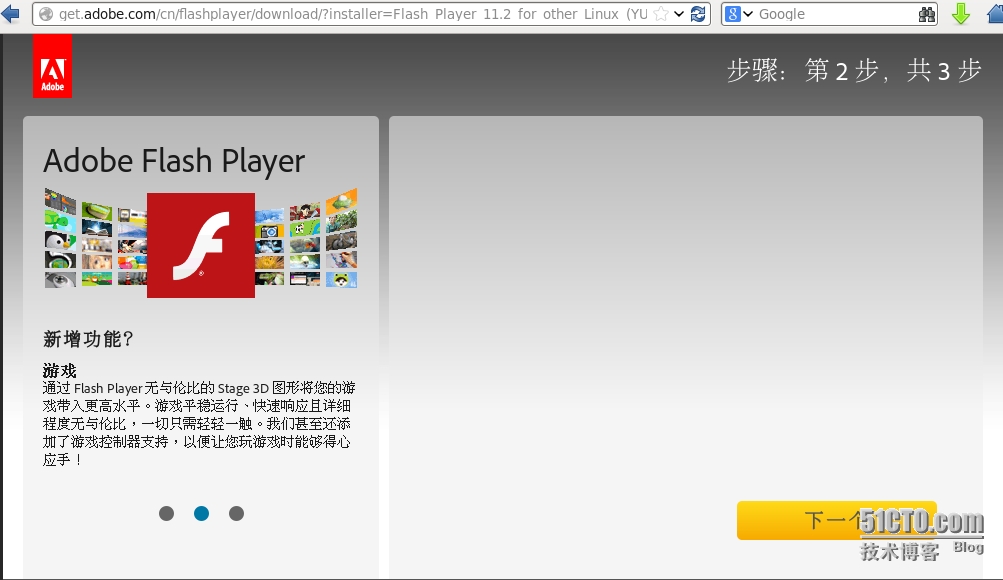Click the 游戏 subheading
Screen dimensions: 1003x580
[59, 371]
